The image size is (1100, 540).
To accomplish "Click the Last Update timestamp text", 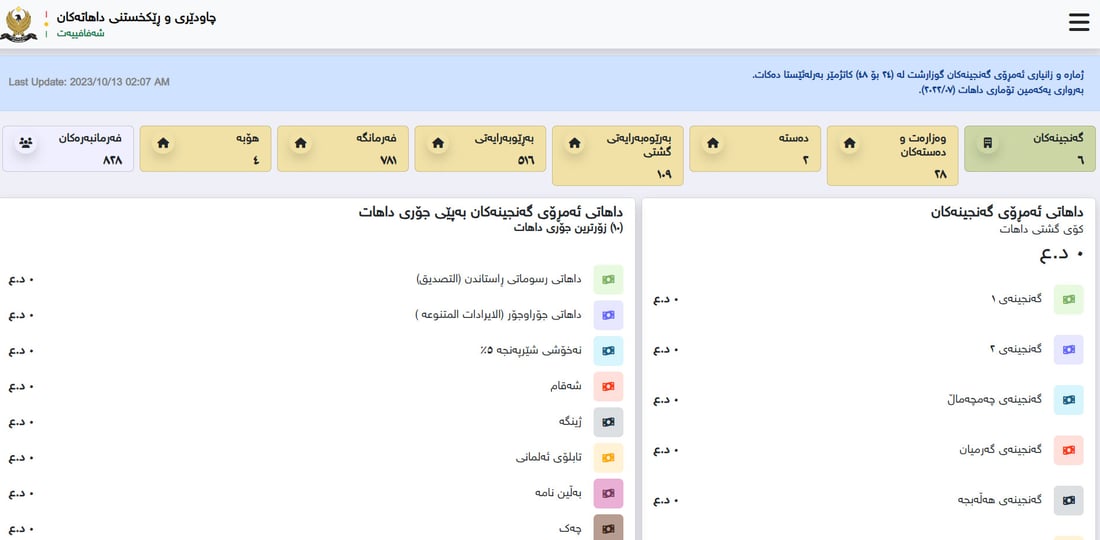I will (89, 82).
